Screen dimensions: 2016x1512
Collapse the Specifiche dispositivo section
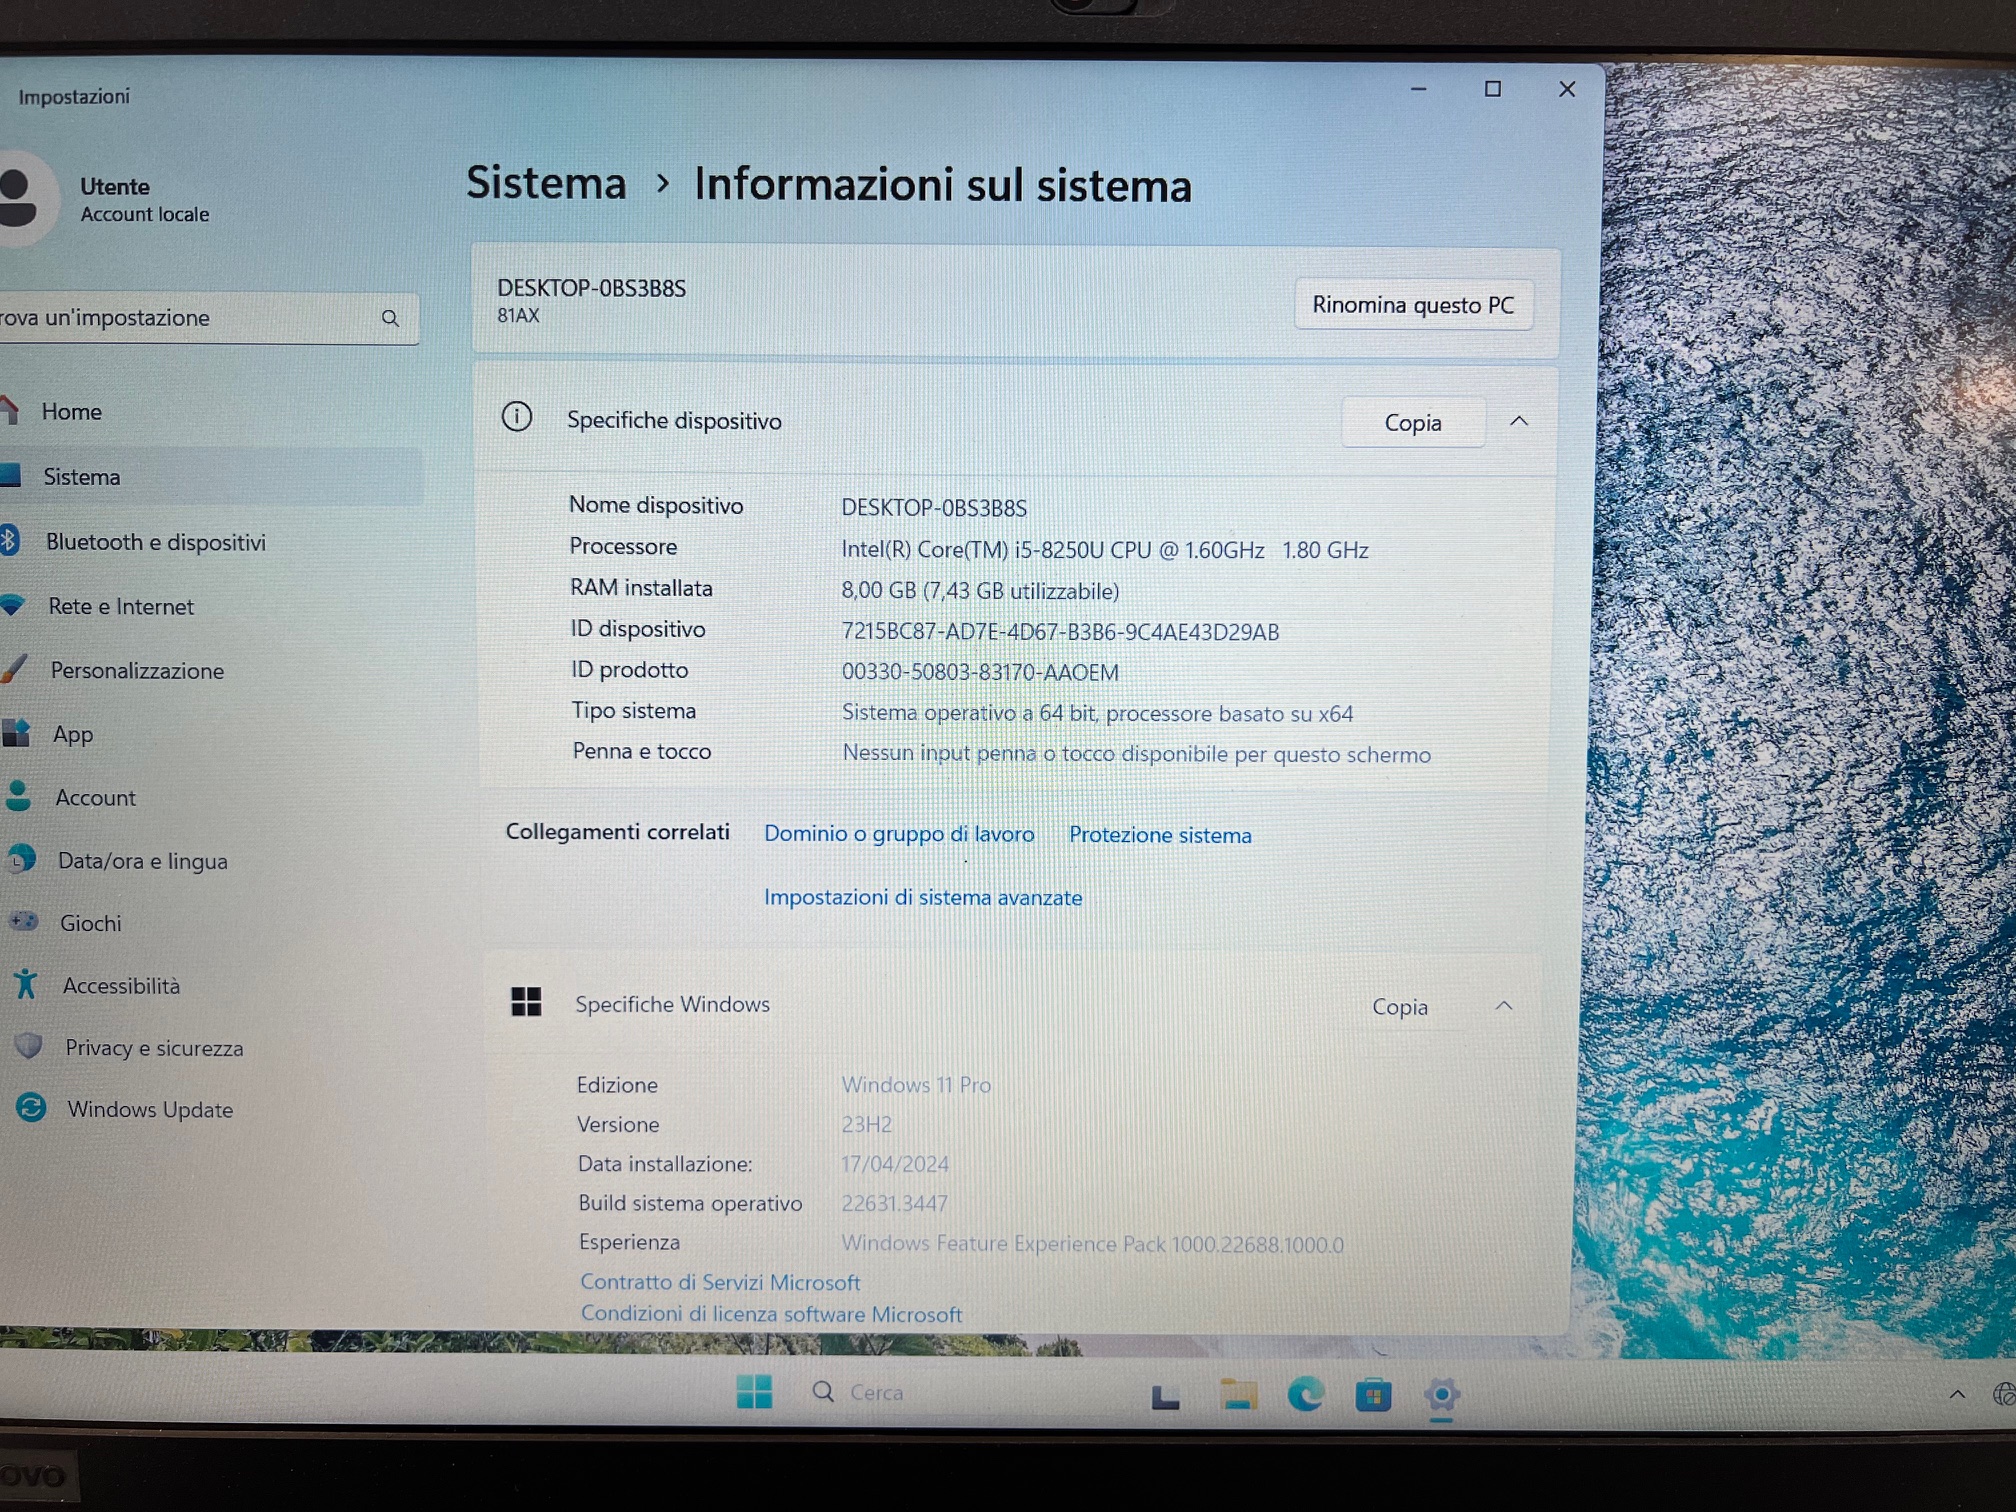pos(1519,421)
